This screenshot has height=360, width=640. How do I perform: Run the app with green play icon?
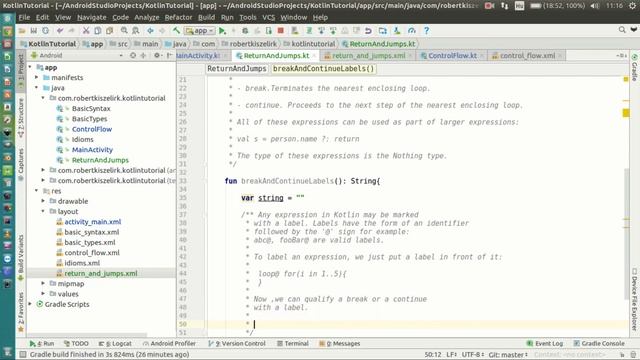click(222, 31)
